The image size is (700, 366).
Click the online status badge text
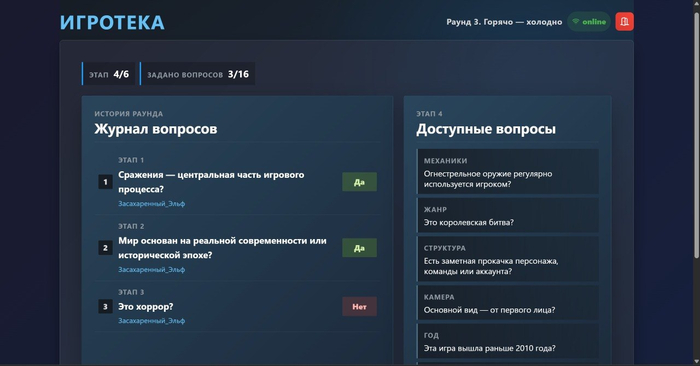tap(594, 21)
